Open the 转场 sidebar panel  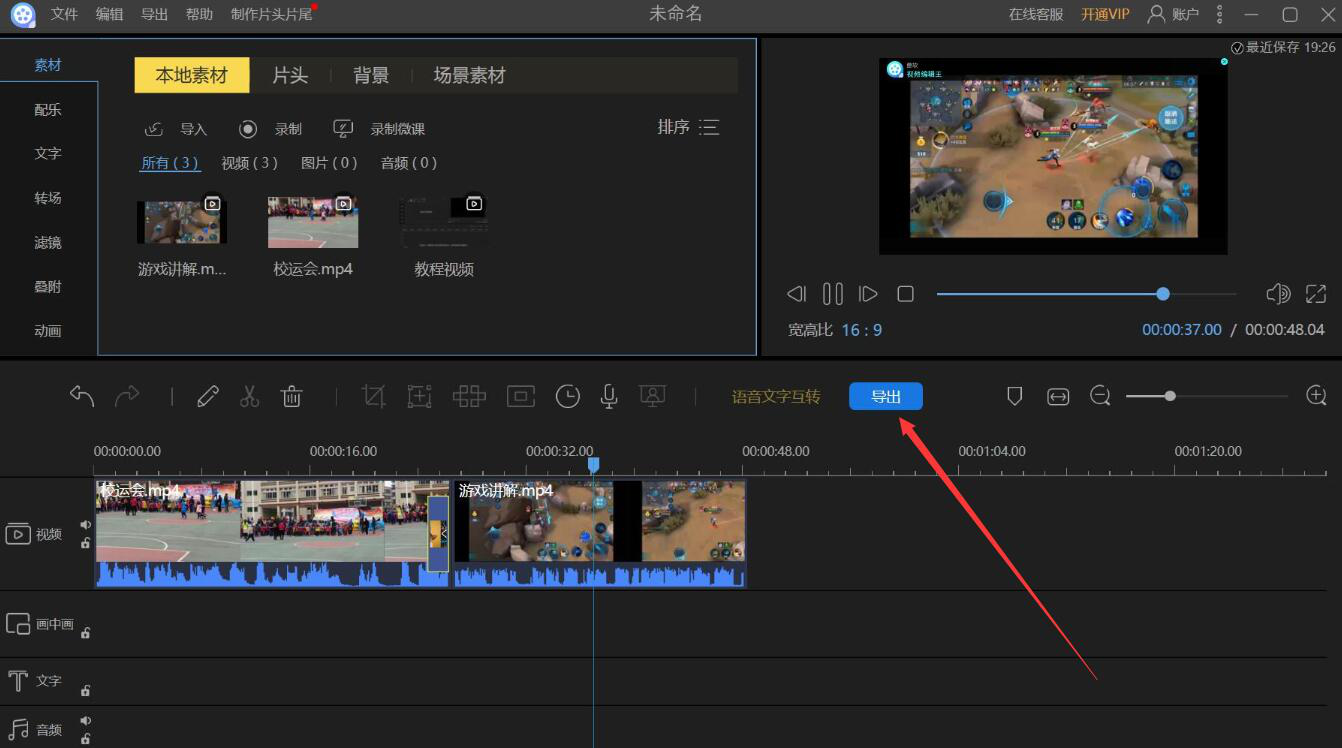click(x=48, y=198)
